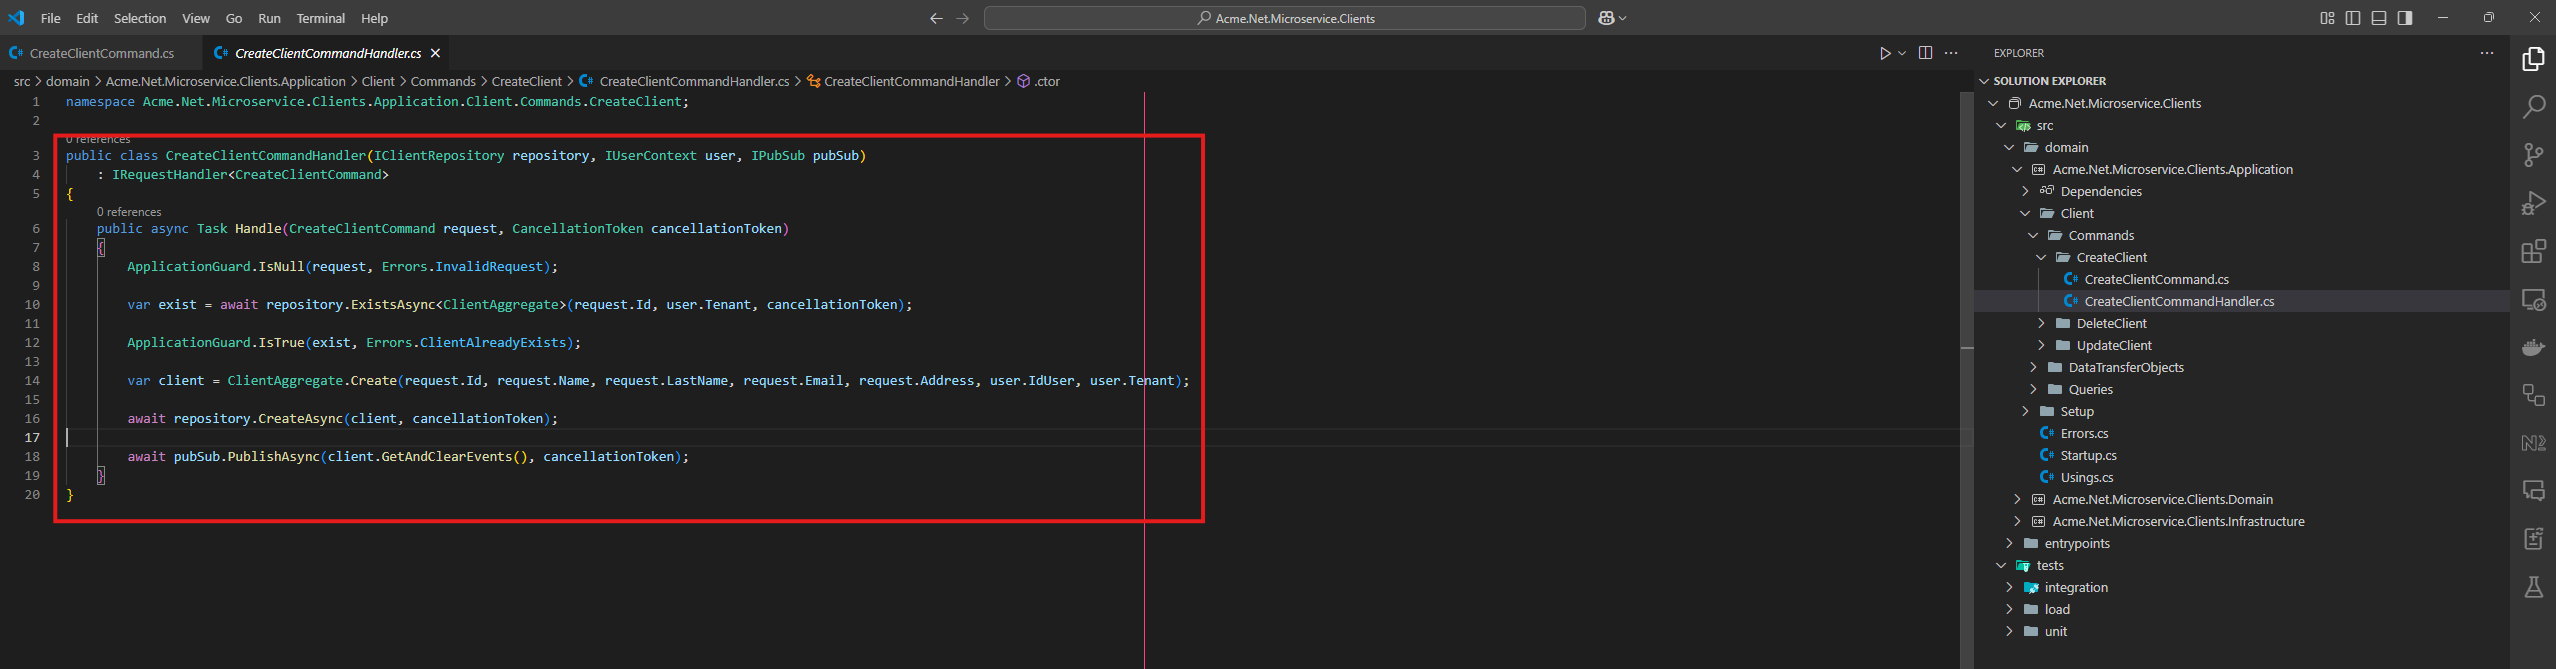Select the unit tests folder

click(x=2055, y=631)
